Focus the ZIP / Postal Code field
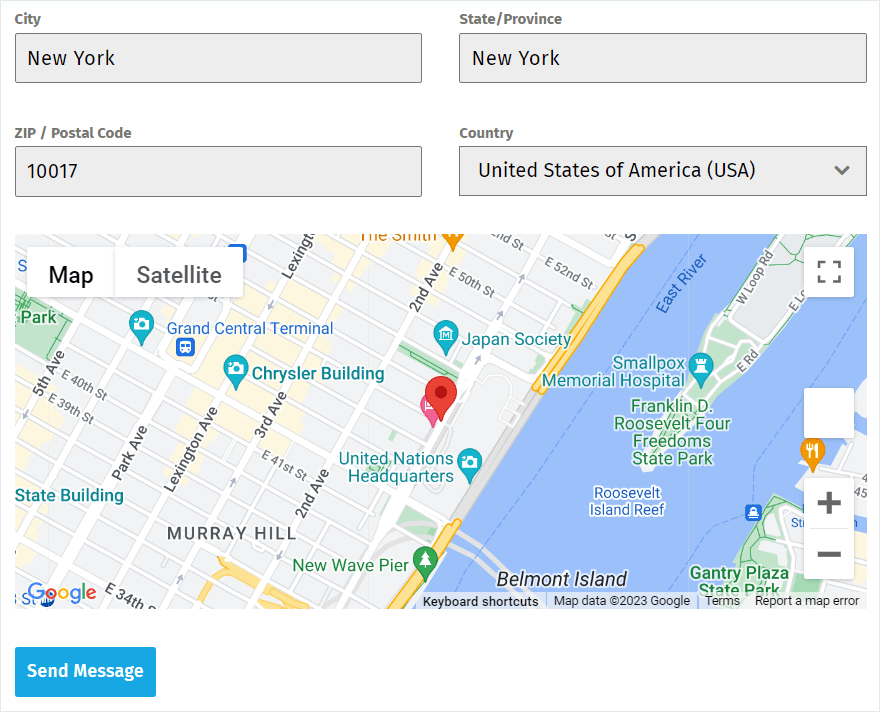 (218, 171)
